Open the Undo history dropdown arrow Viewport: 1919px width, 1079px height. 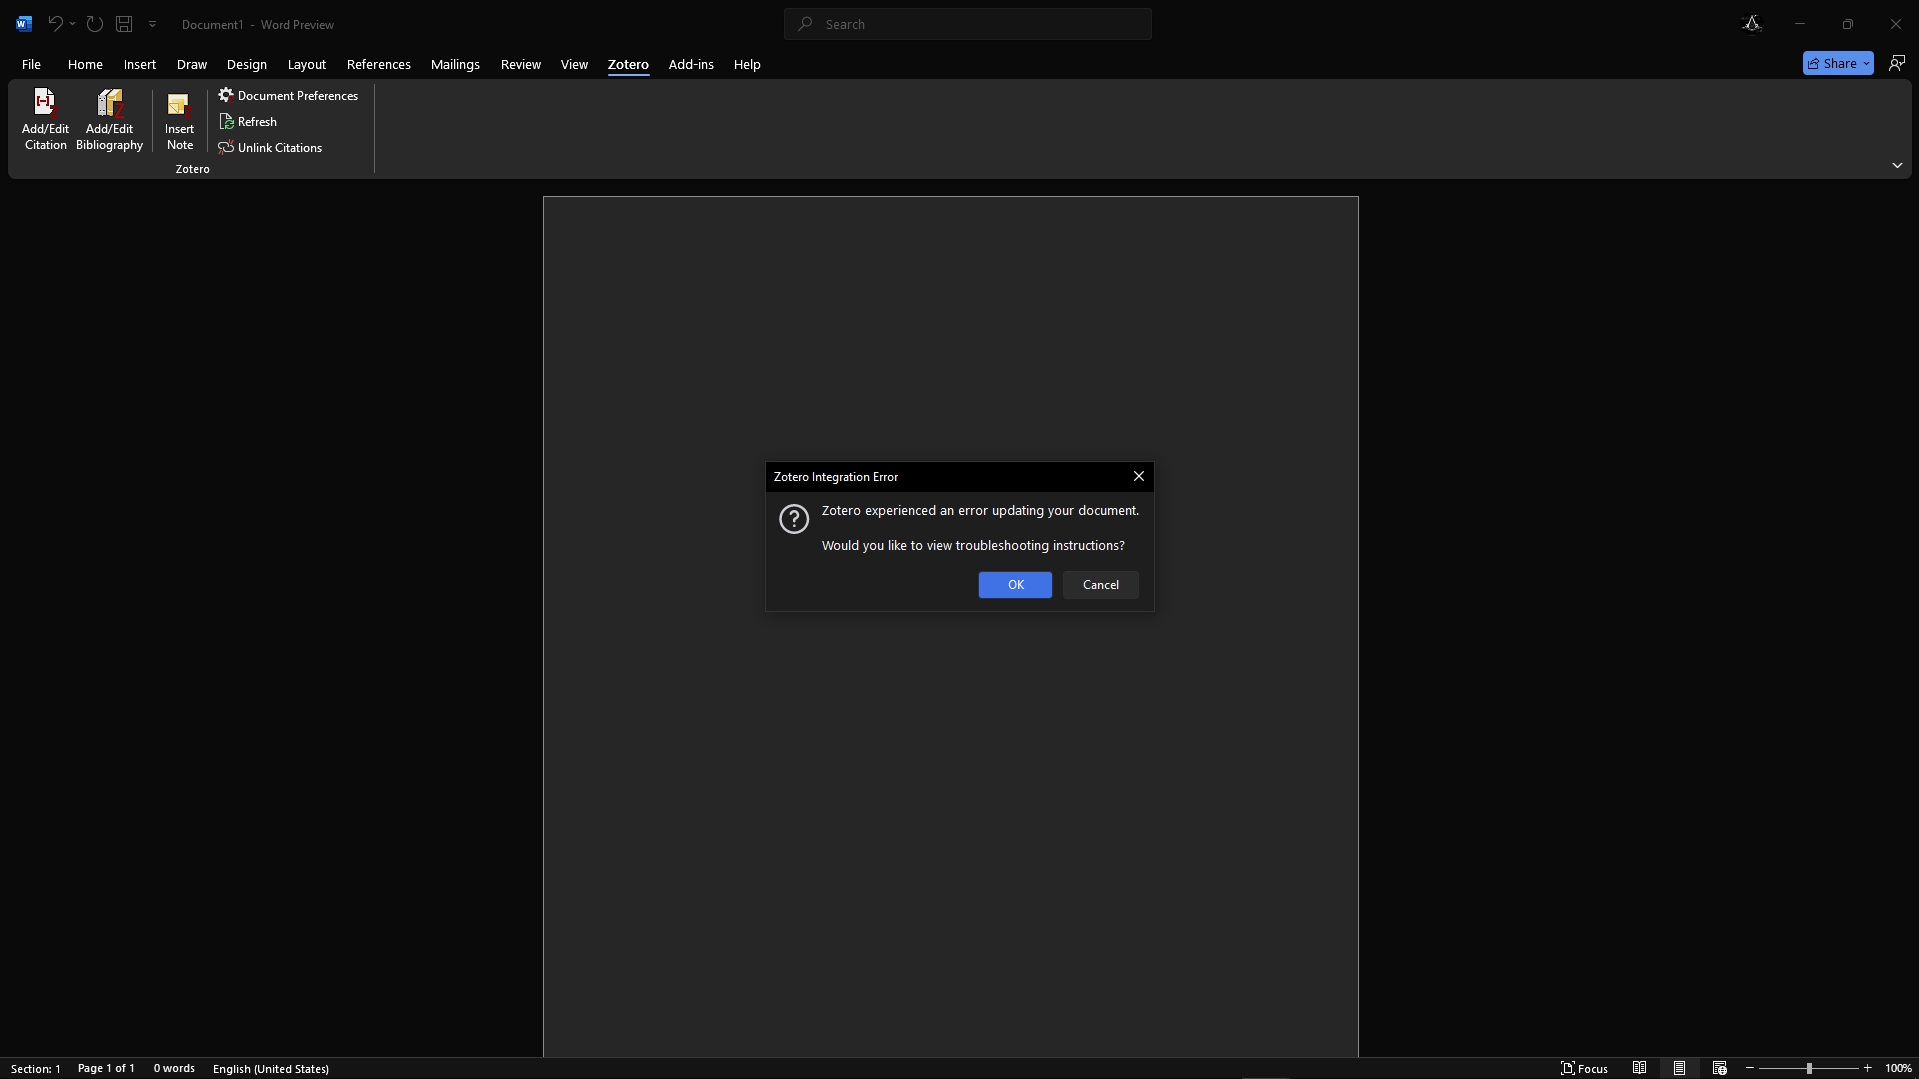tap(72, 24)
